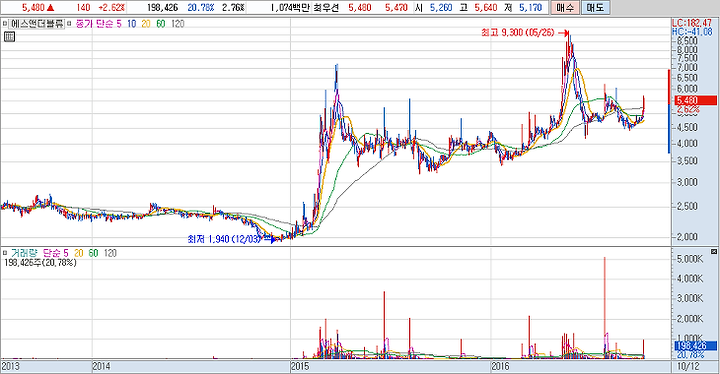
Task: Click the 3,000 price axis label
Action: pos(687,182)
